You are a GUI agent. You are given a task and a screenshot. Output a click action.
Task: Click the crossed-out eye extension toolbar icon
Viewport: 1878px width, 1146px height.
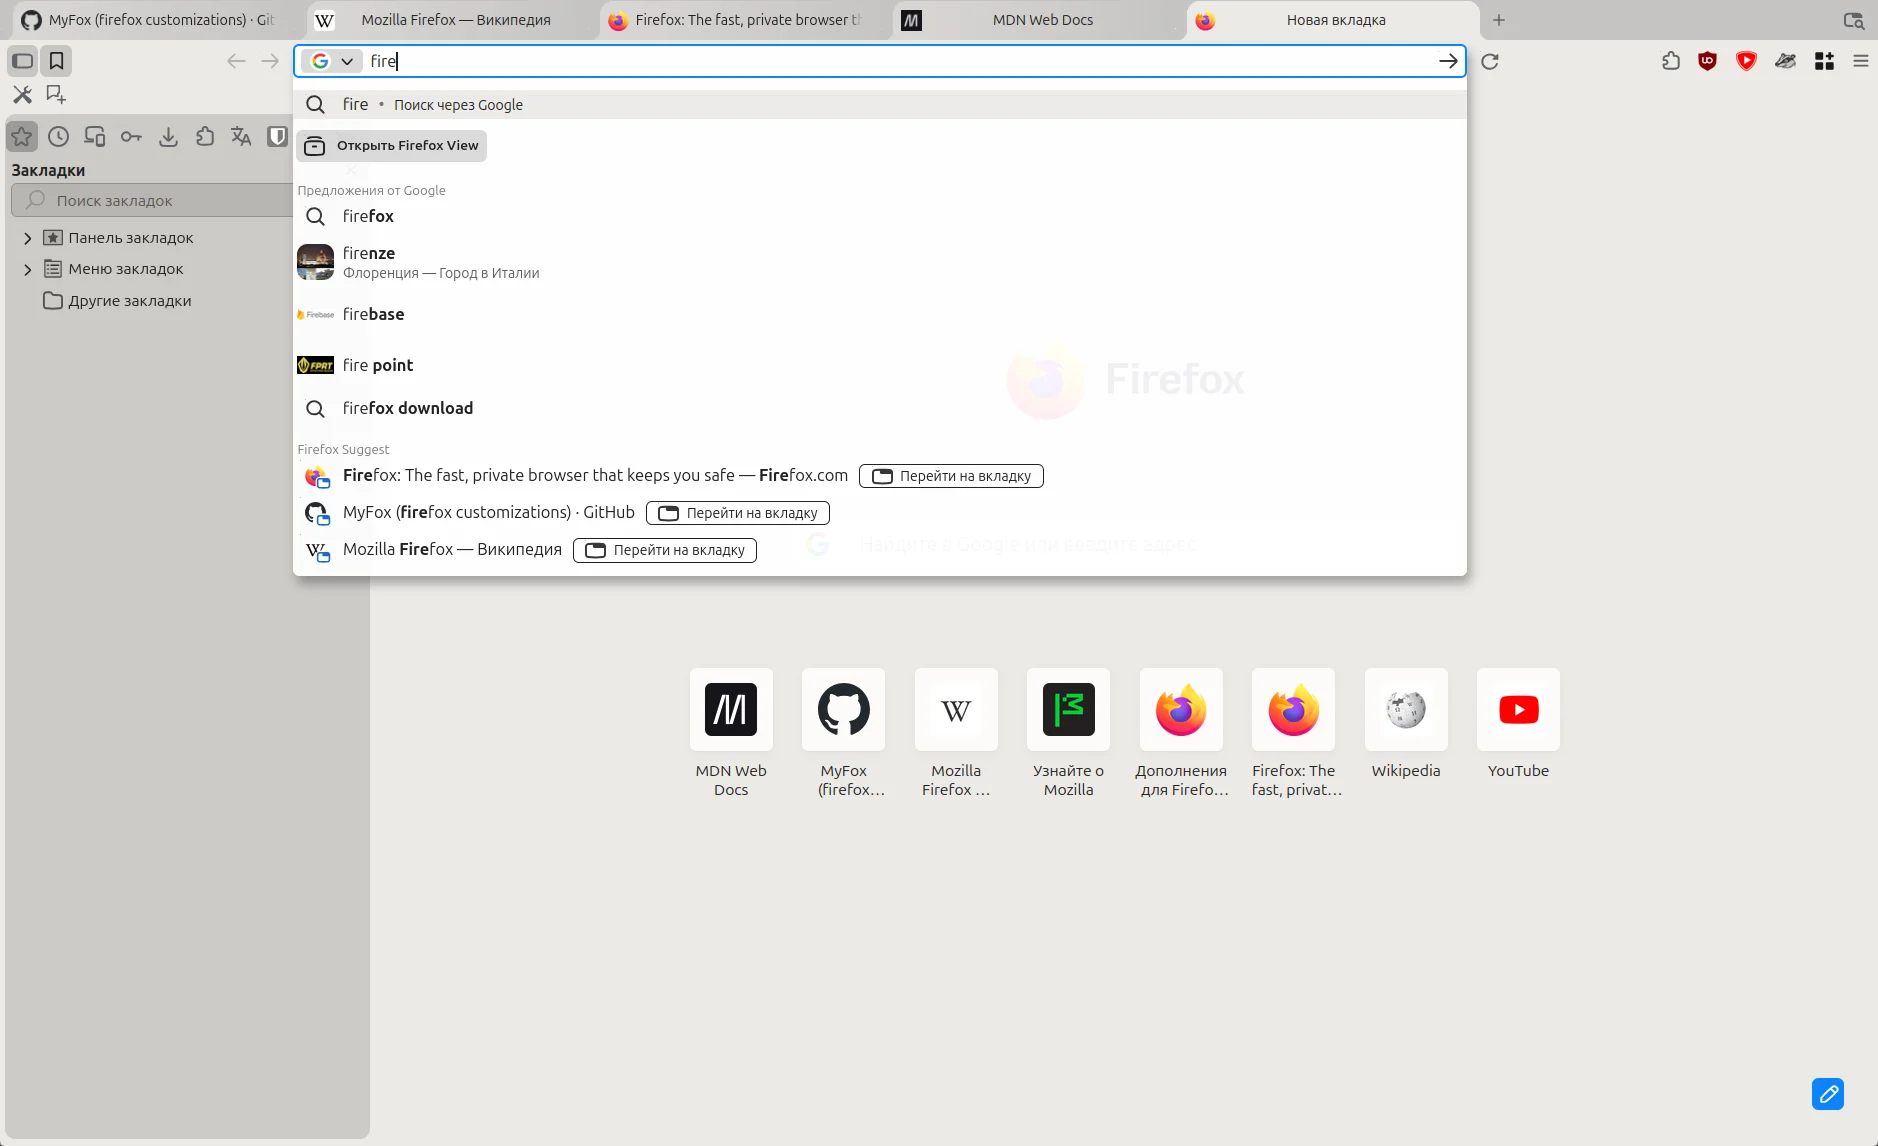coord(1785,61)
